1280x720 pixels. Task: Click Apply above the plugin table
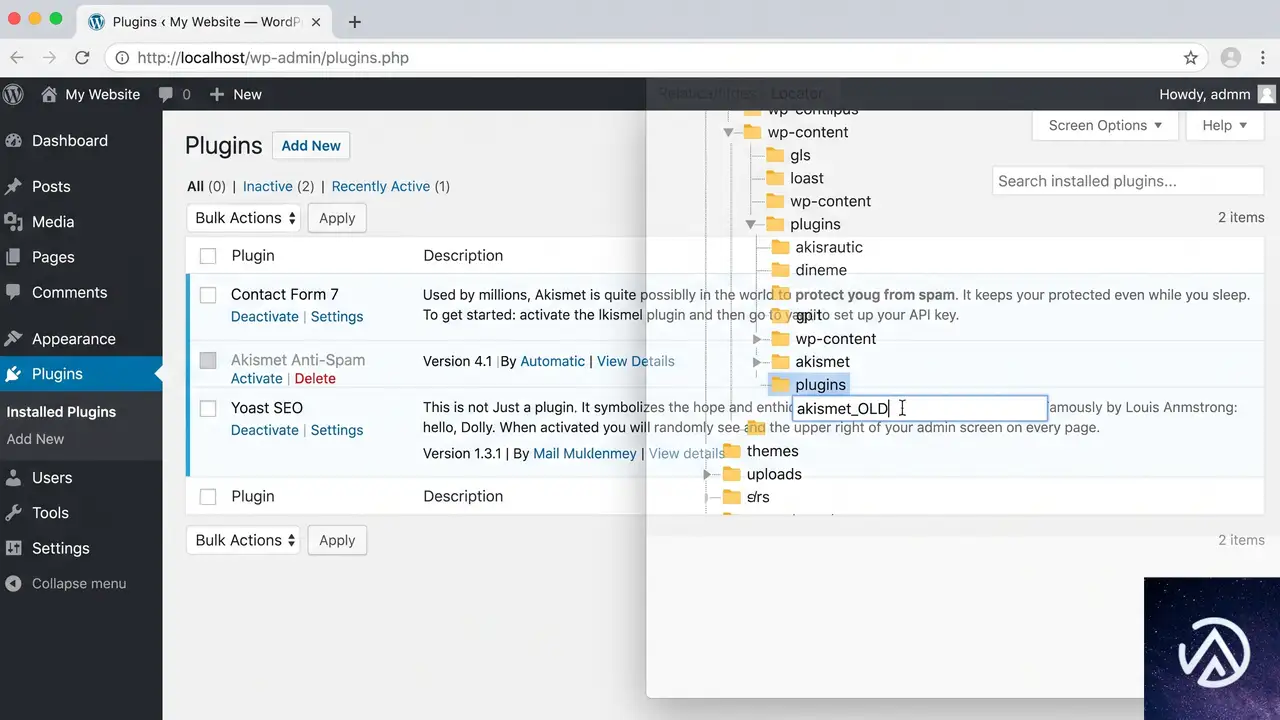[x=337, y=218]
